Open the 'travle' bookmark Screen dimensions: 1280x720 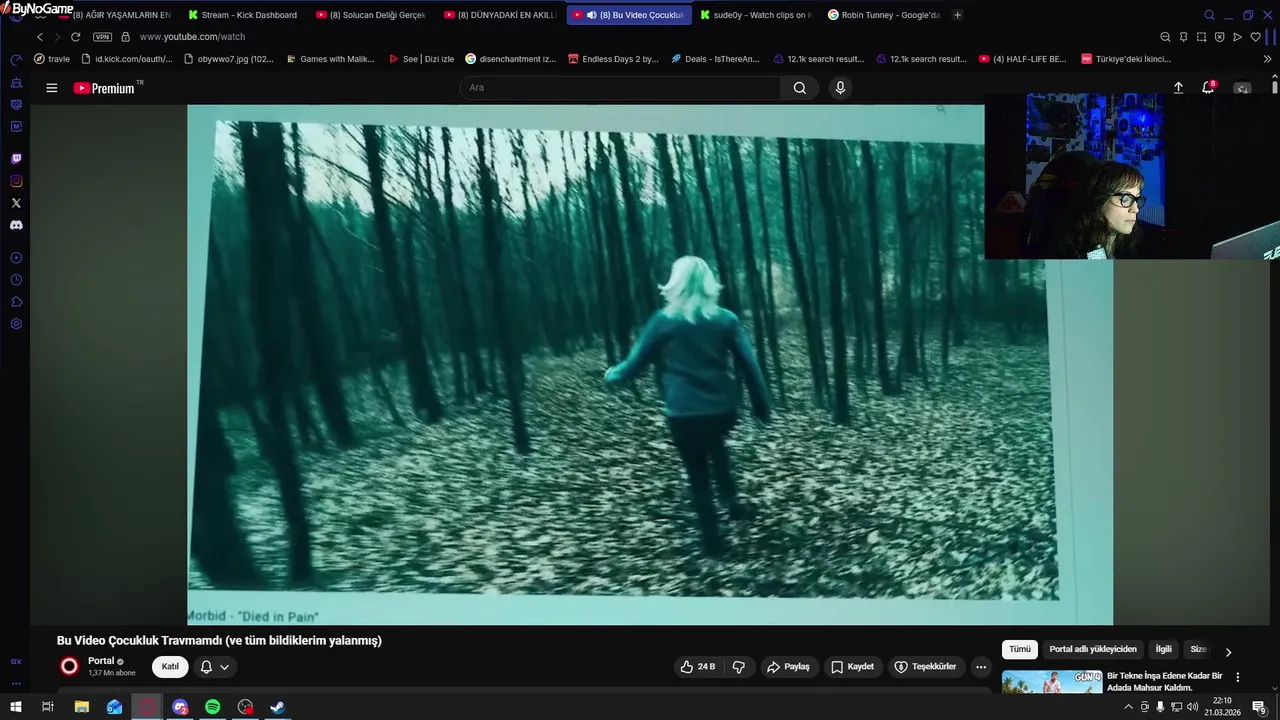point(52,59)
